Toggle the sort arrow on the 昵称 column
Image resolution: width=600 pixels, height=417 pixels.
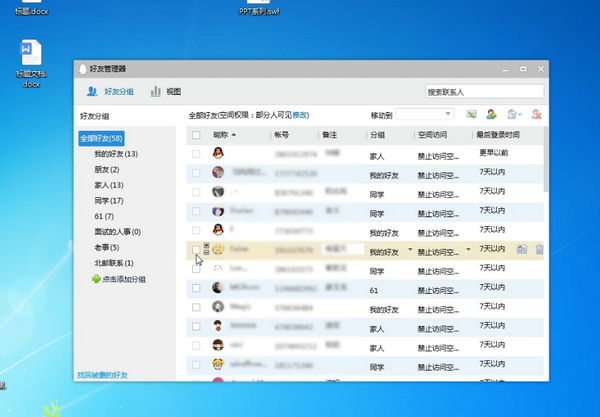(x=234, y=135)
